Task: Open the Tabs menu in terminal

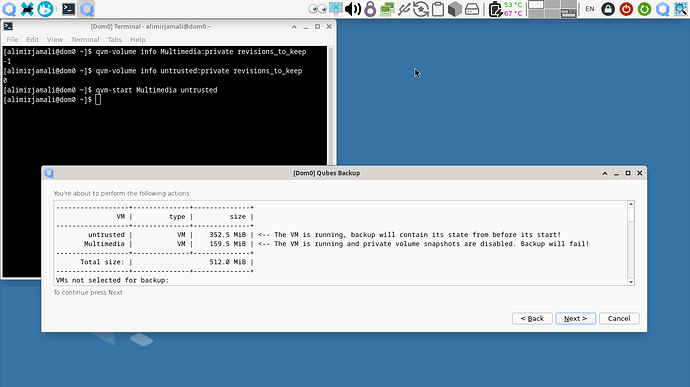Action: 114,40
